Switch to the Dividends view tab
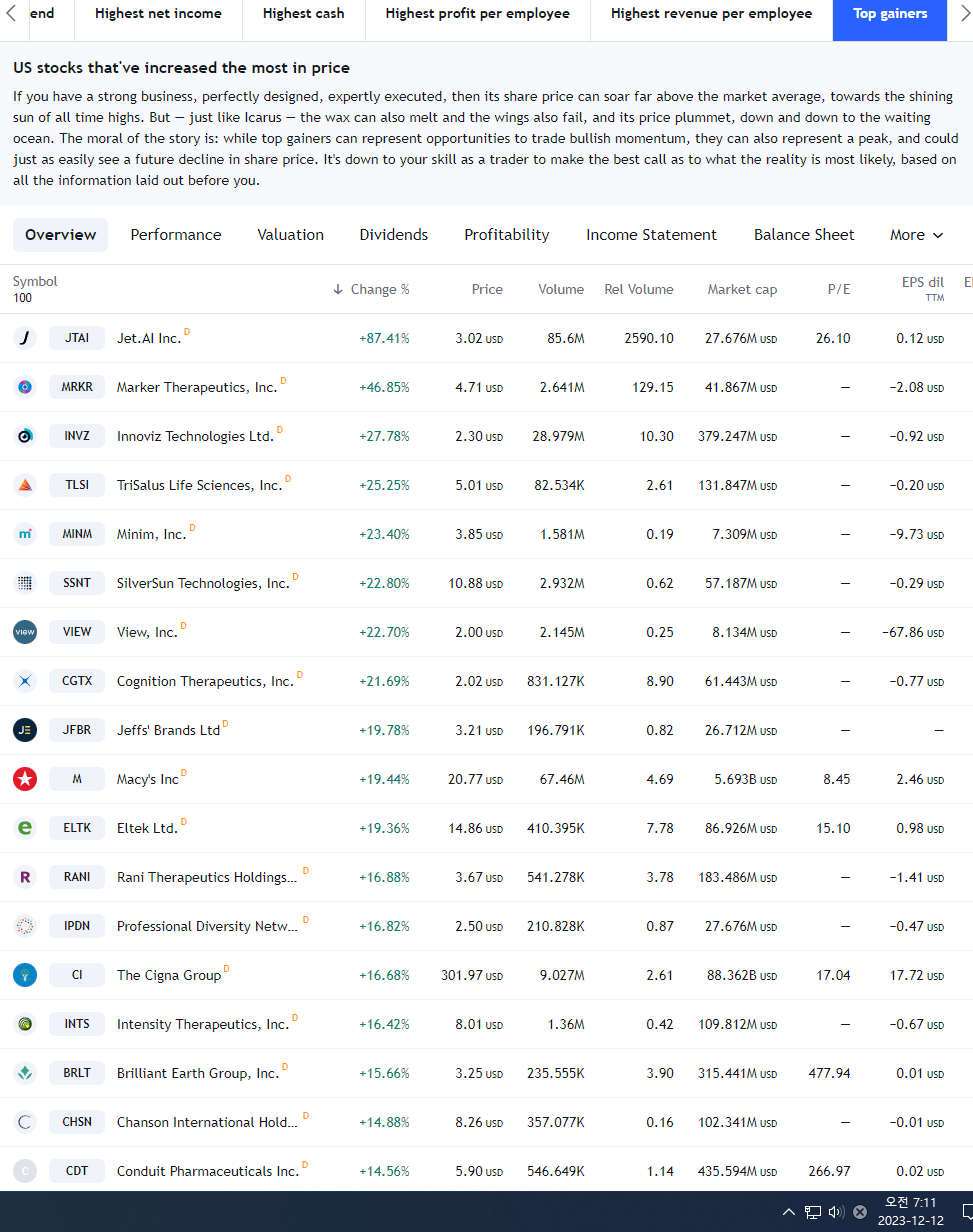The height and width of the screenshot is (1232, 973). (394, 235)
